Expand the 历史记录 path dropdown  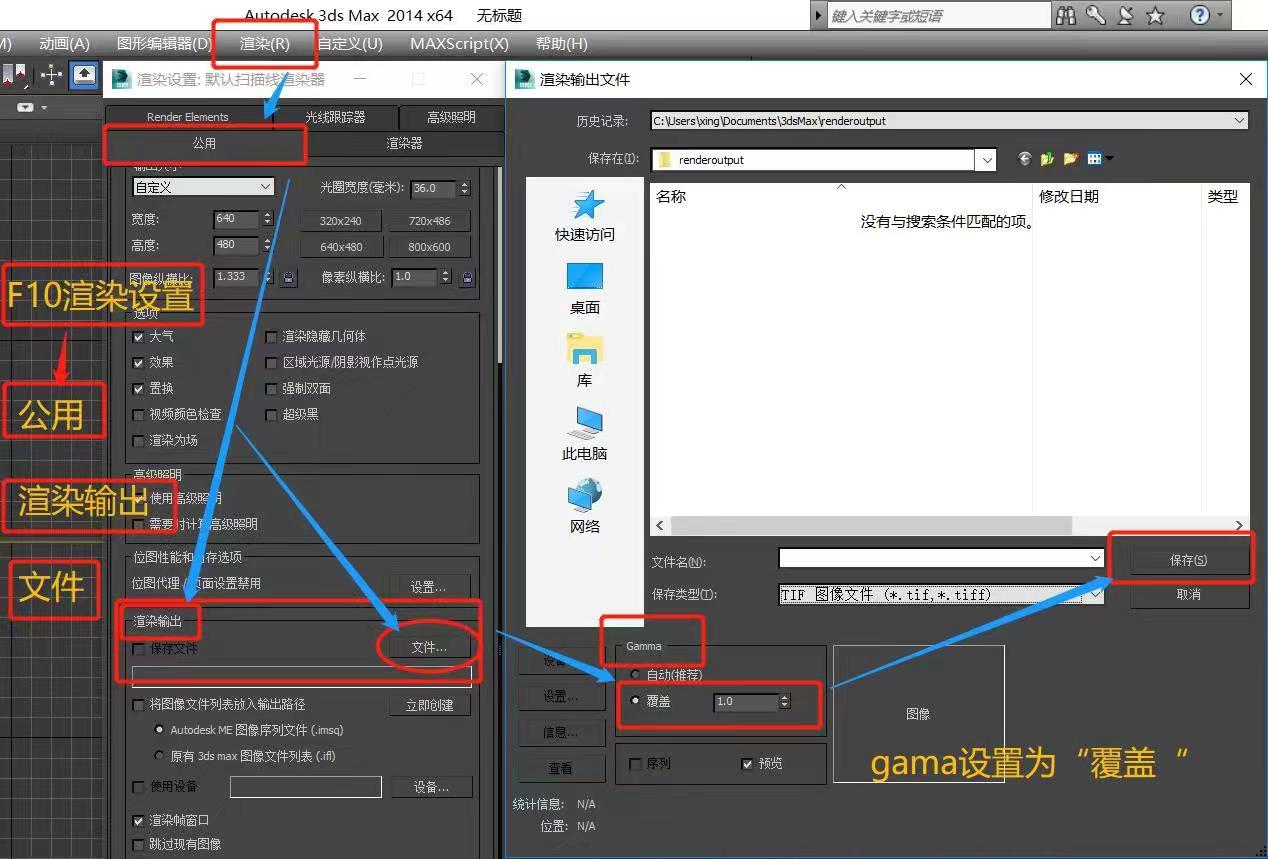coord(1238,120)
